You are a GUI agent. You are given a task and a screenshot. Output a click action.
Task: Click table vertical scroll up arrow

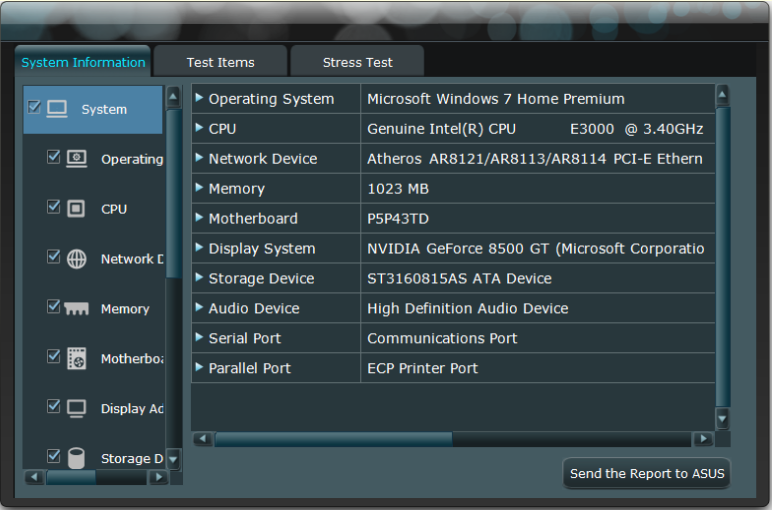(722, 96)
